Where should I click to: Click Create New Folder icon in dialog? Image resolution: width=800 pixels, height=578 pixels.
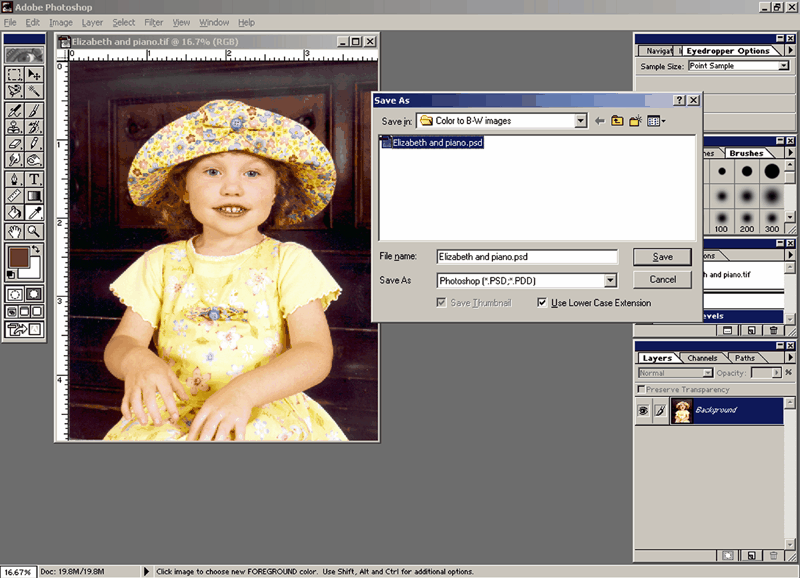pyautogui.click(x=635, y=121)
